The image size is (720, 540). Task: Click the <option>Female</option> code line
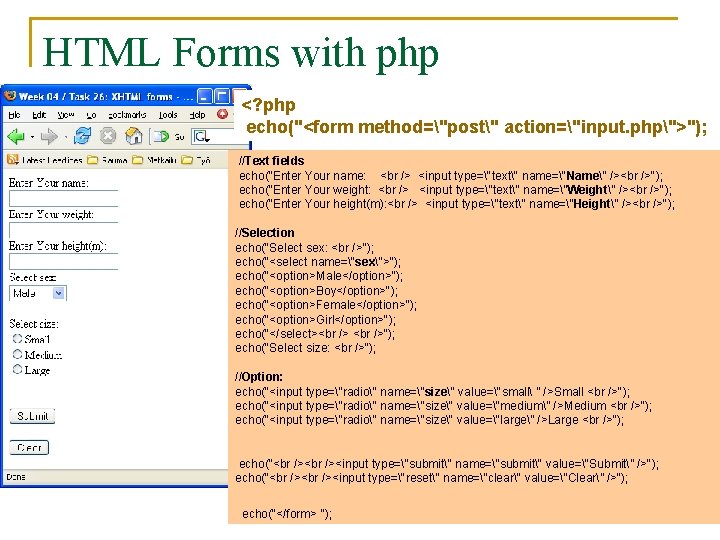(326, 305)
